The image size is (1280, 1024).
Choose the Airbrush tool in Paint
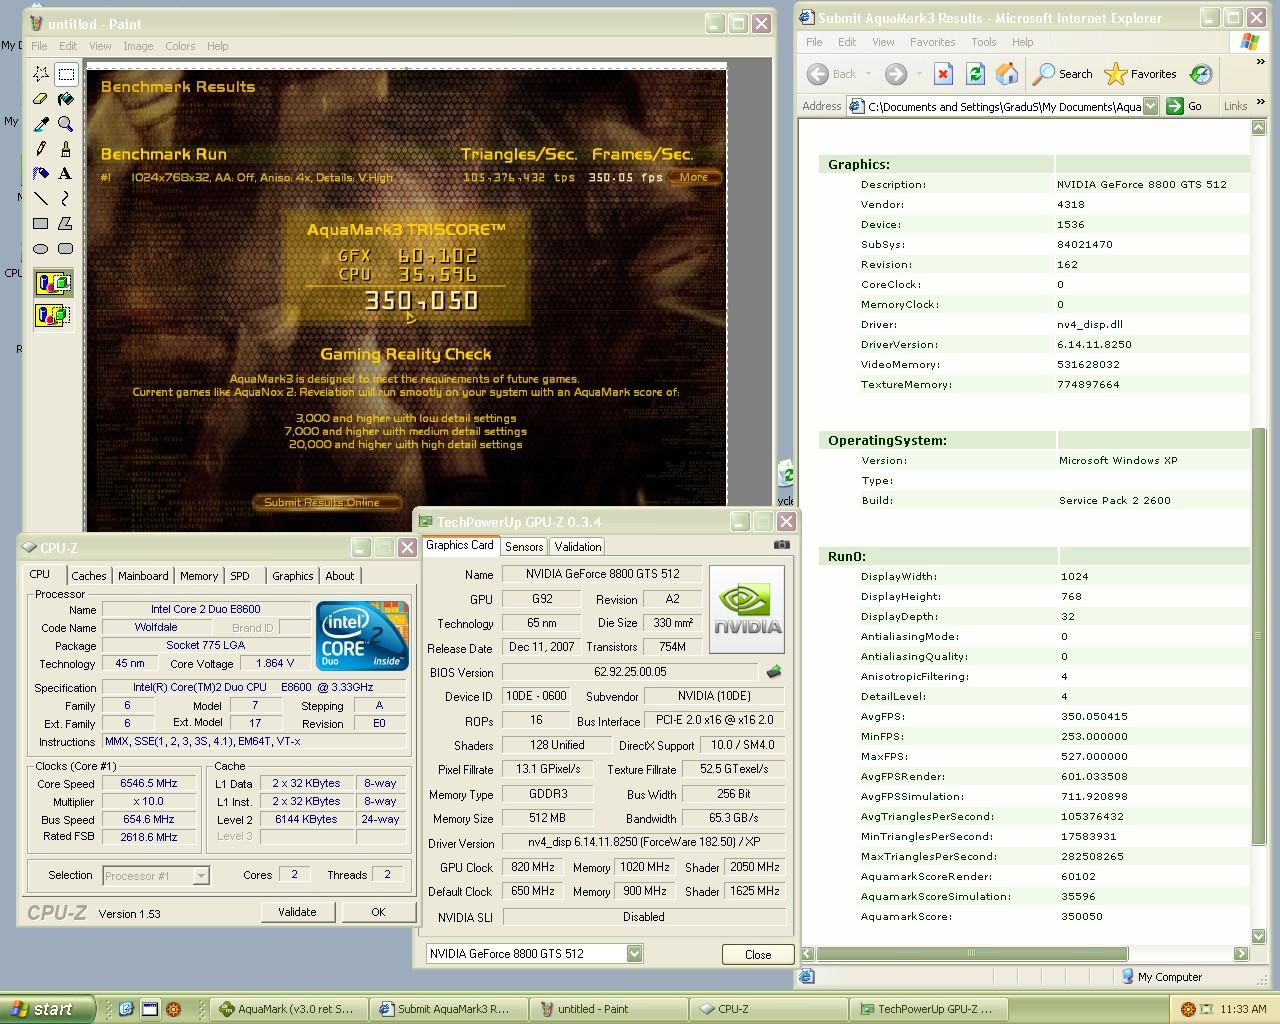pos(41,174)
